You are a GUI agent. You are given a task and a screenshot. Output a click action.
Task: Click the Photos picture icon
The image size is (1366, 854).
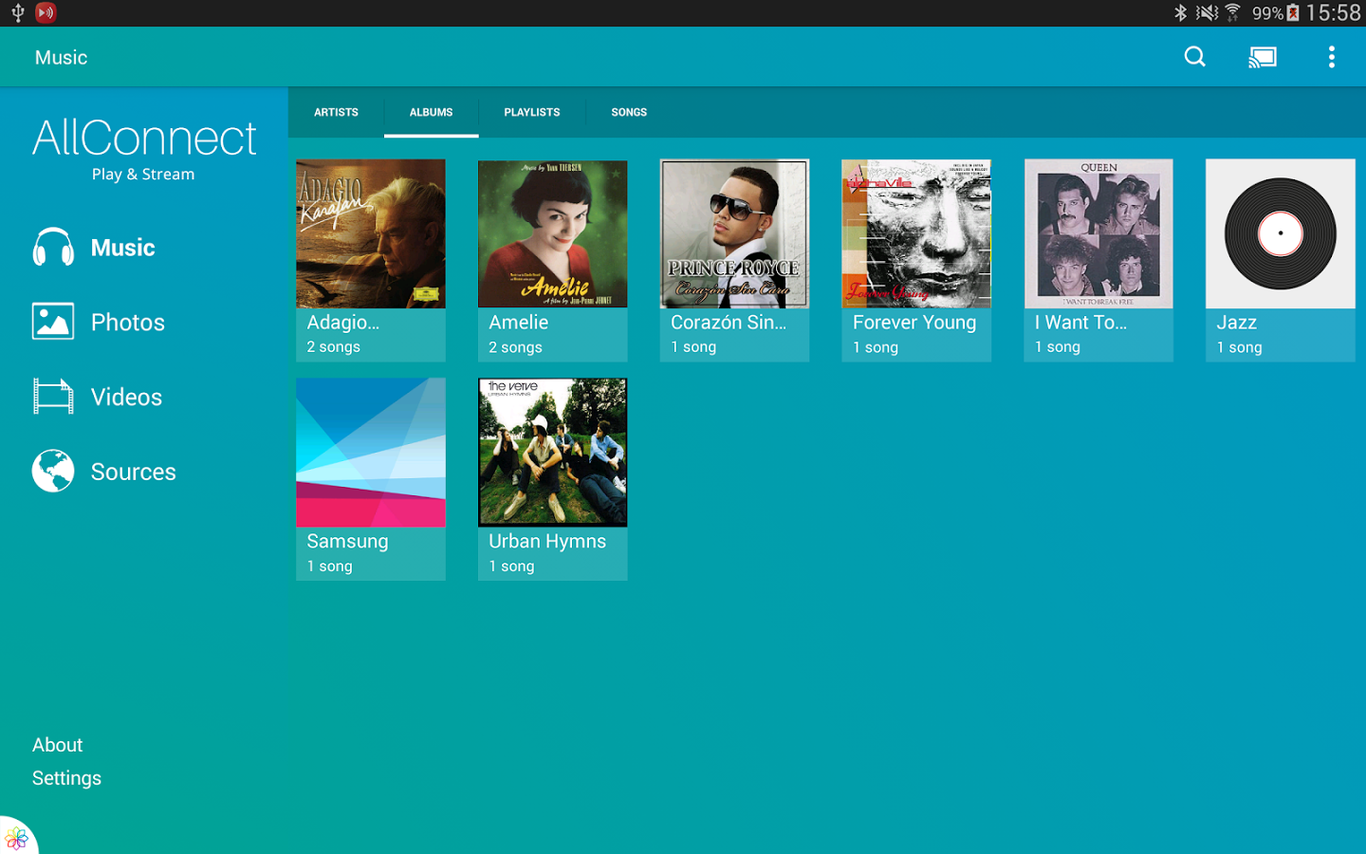point(53,322)
